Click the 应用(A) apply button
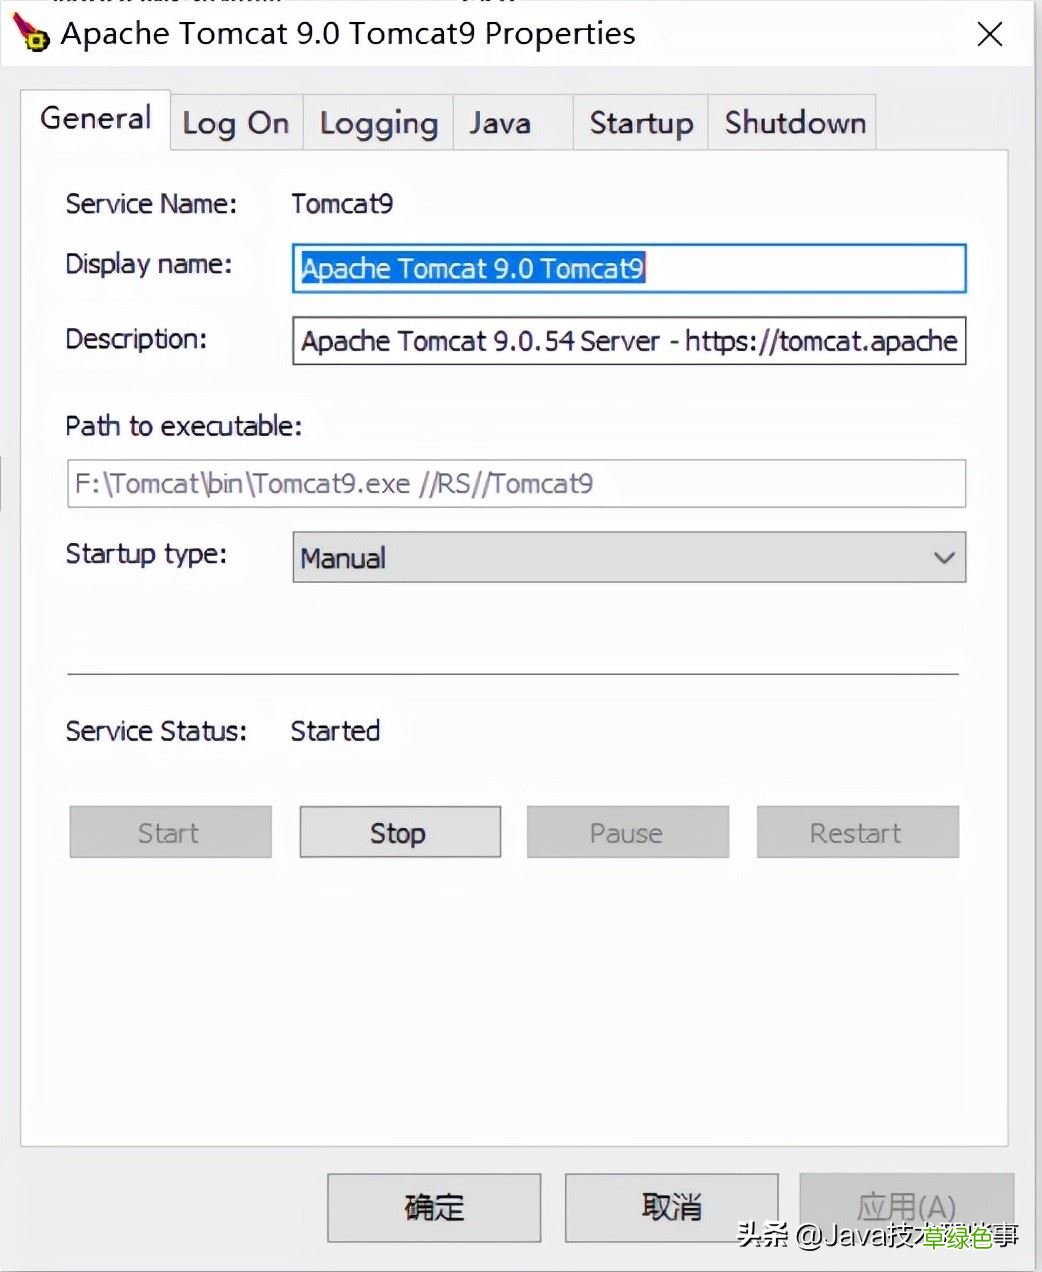The height and width of the screenshot is (1272, 1042). pyautogui.click(x=906, y=1207)
